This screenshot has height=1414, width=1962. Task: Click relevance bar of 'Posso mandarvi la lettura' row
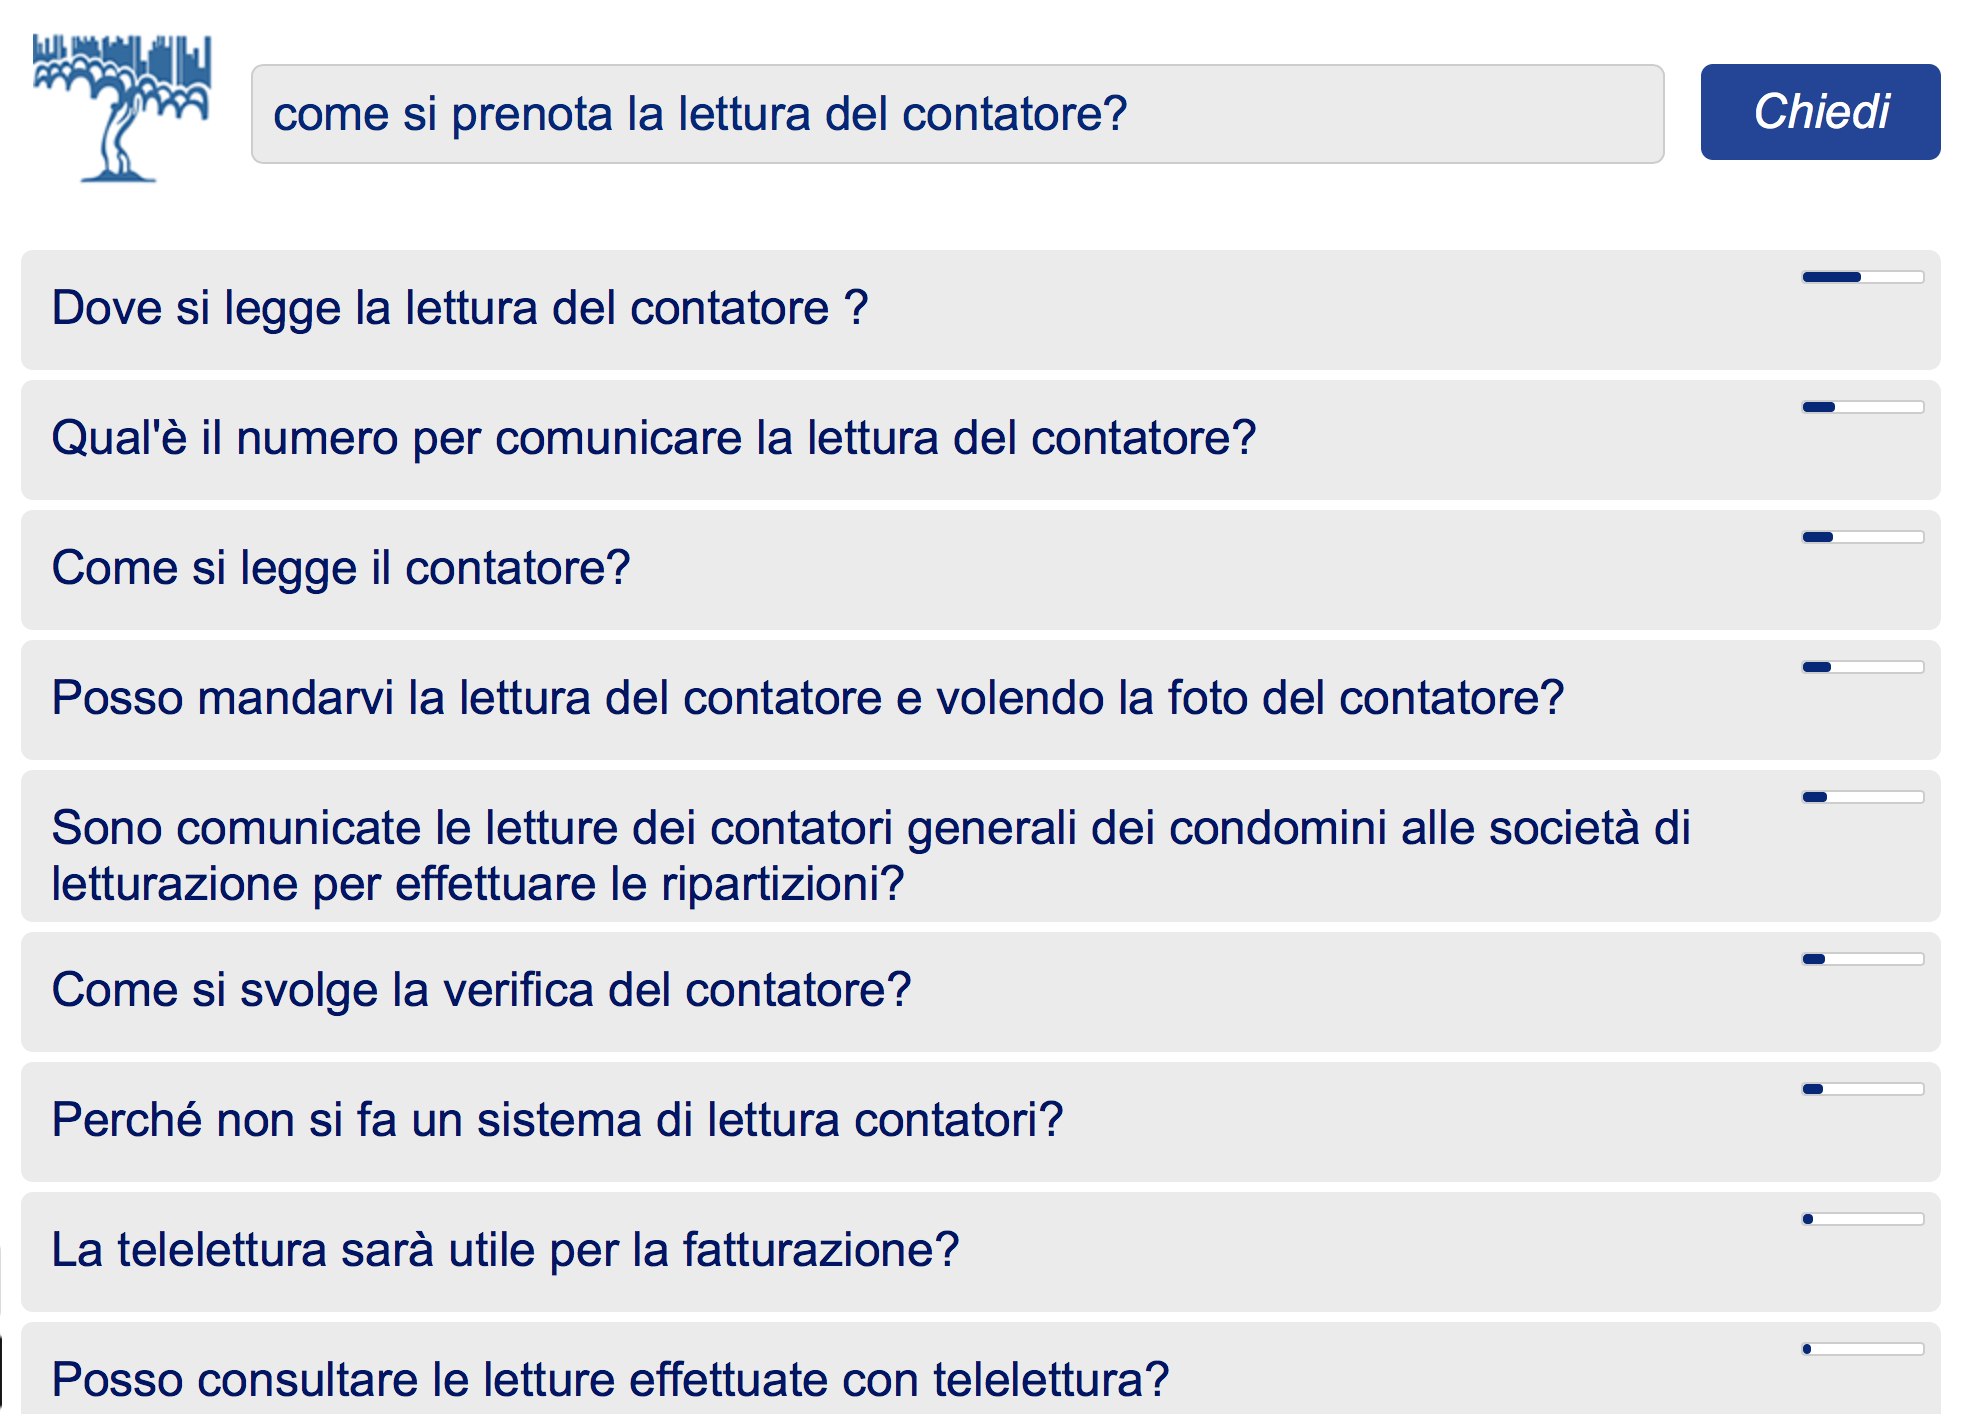coord(1862,667)
